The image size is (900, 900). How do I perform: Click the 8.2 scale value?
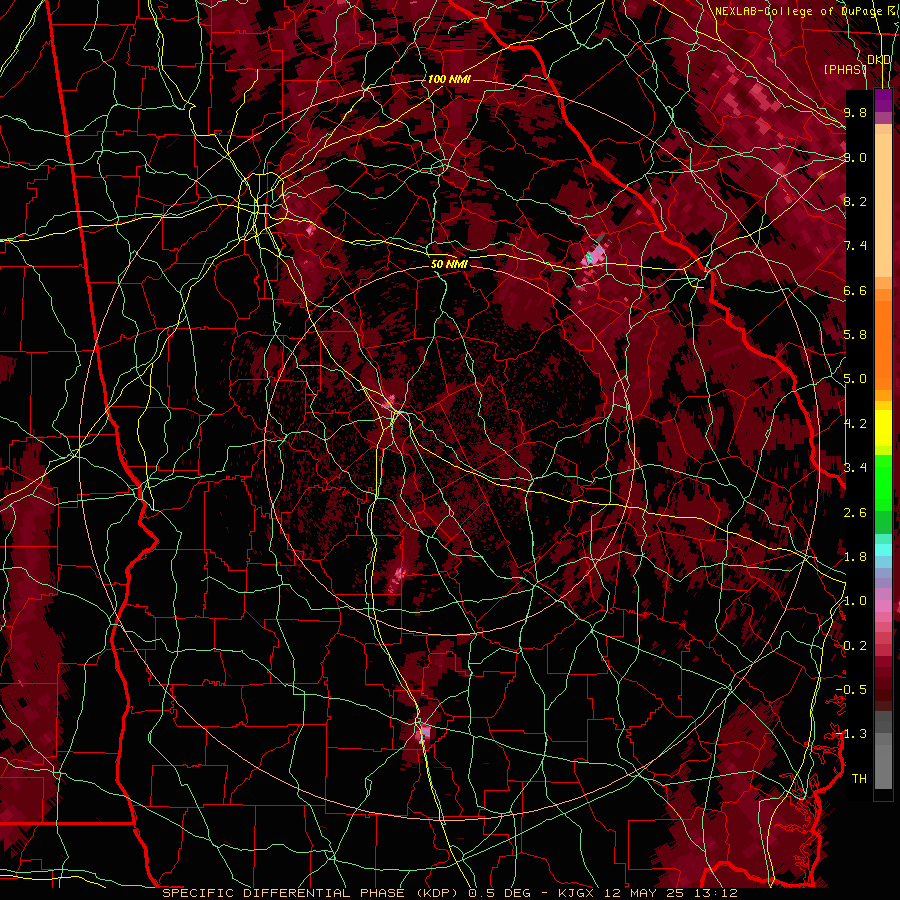[x=855, y=201]
